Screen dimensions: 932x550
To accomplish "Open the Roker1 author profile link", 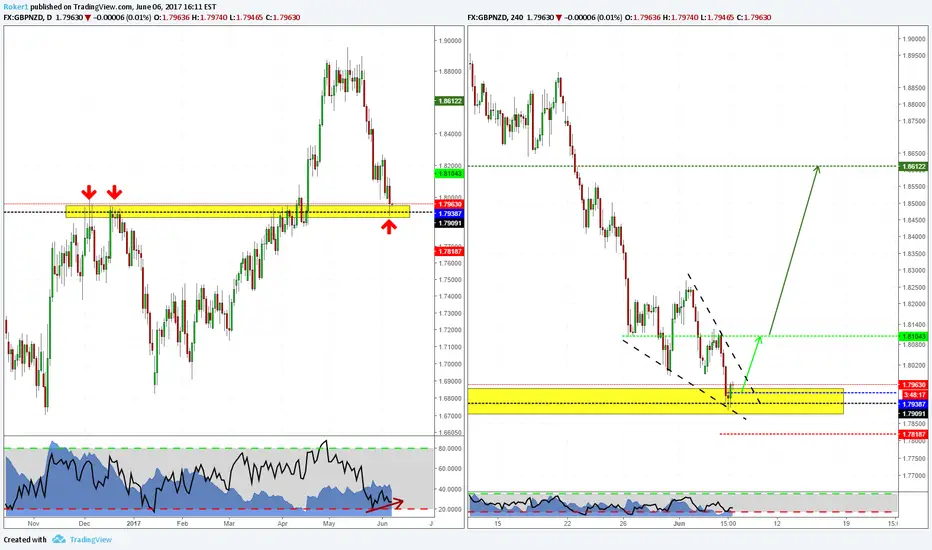I will click(x=15, y=7).
